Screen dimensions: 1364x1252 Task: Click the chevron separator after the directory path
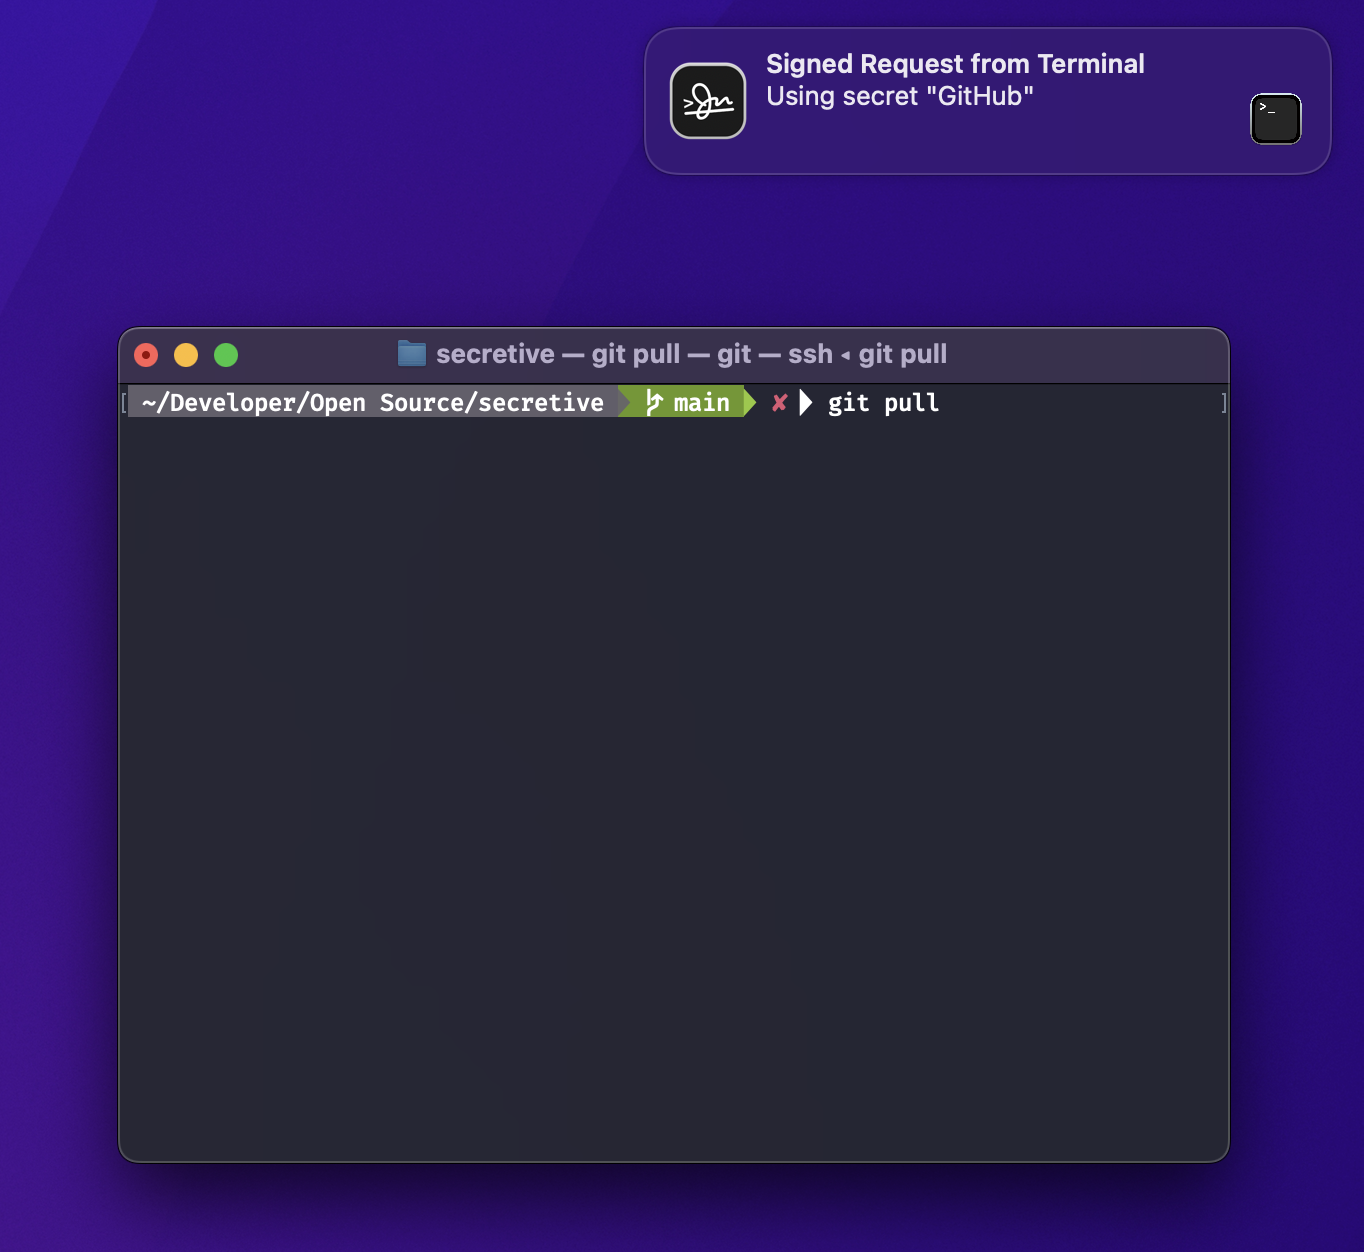[622, 402]
